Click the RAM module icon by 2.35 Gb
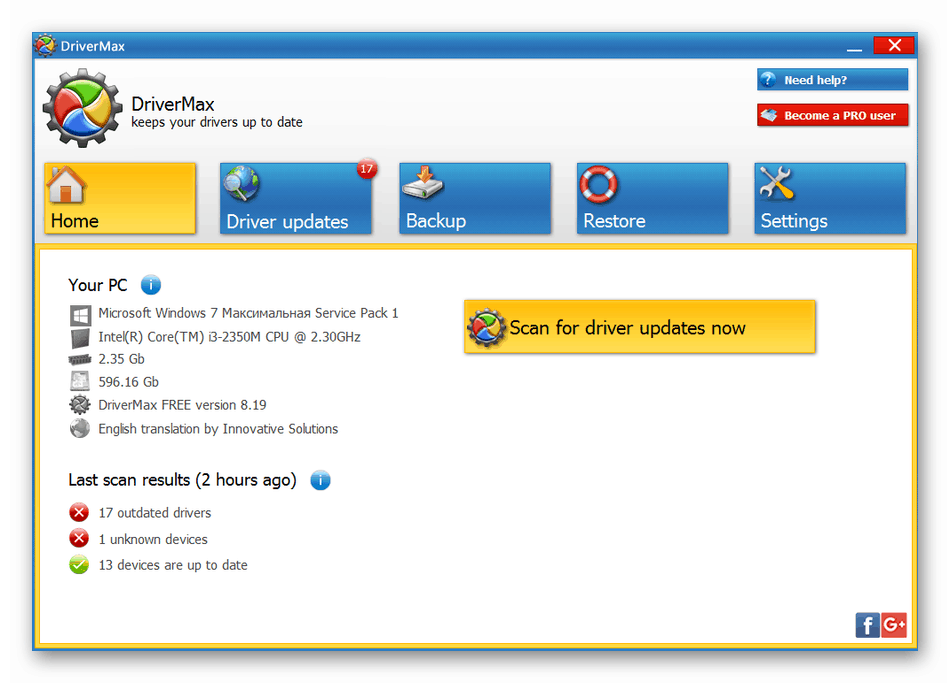 pyautogui.click(x=80, y=359)
